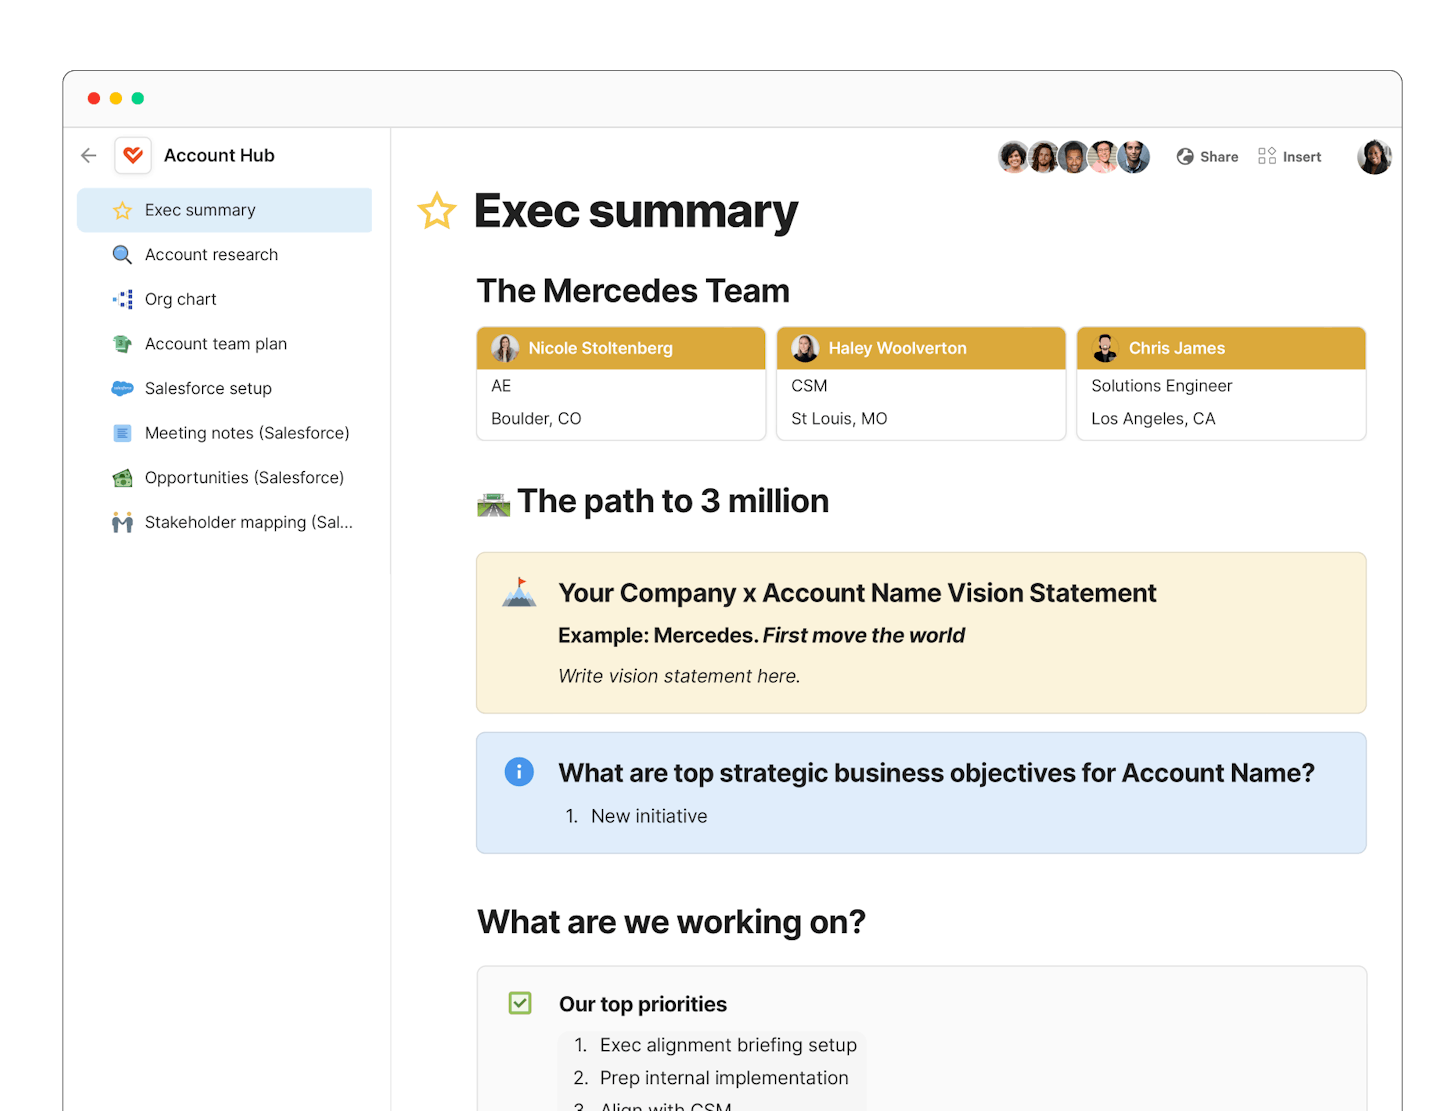The image size is (1440, 1111).
Task: Select the Exec summary page in the sidebar
Action: [200, 210]
